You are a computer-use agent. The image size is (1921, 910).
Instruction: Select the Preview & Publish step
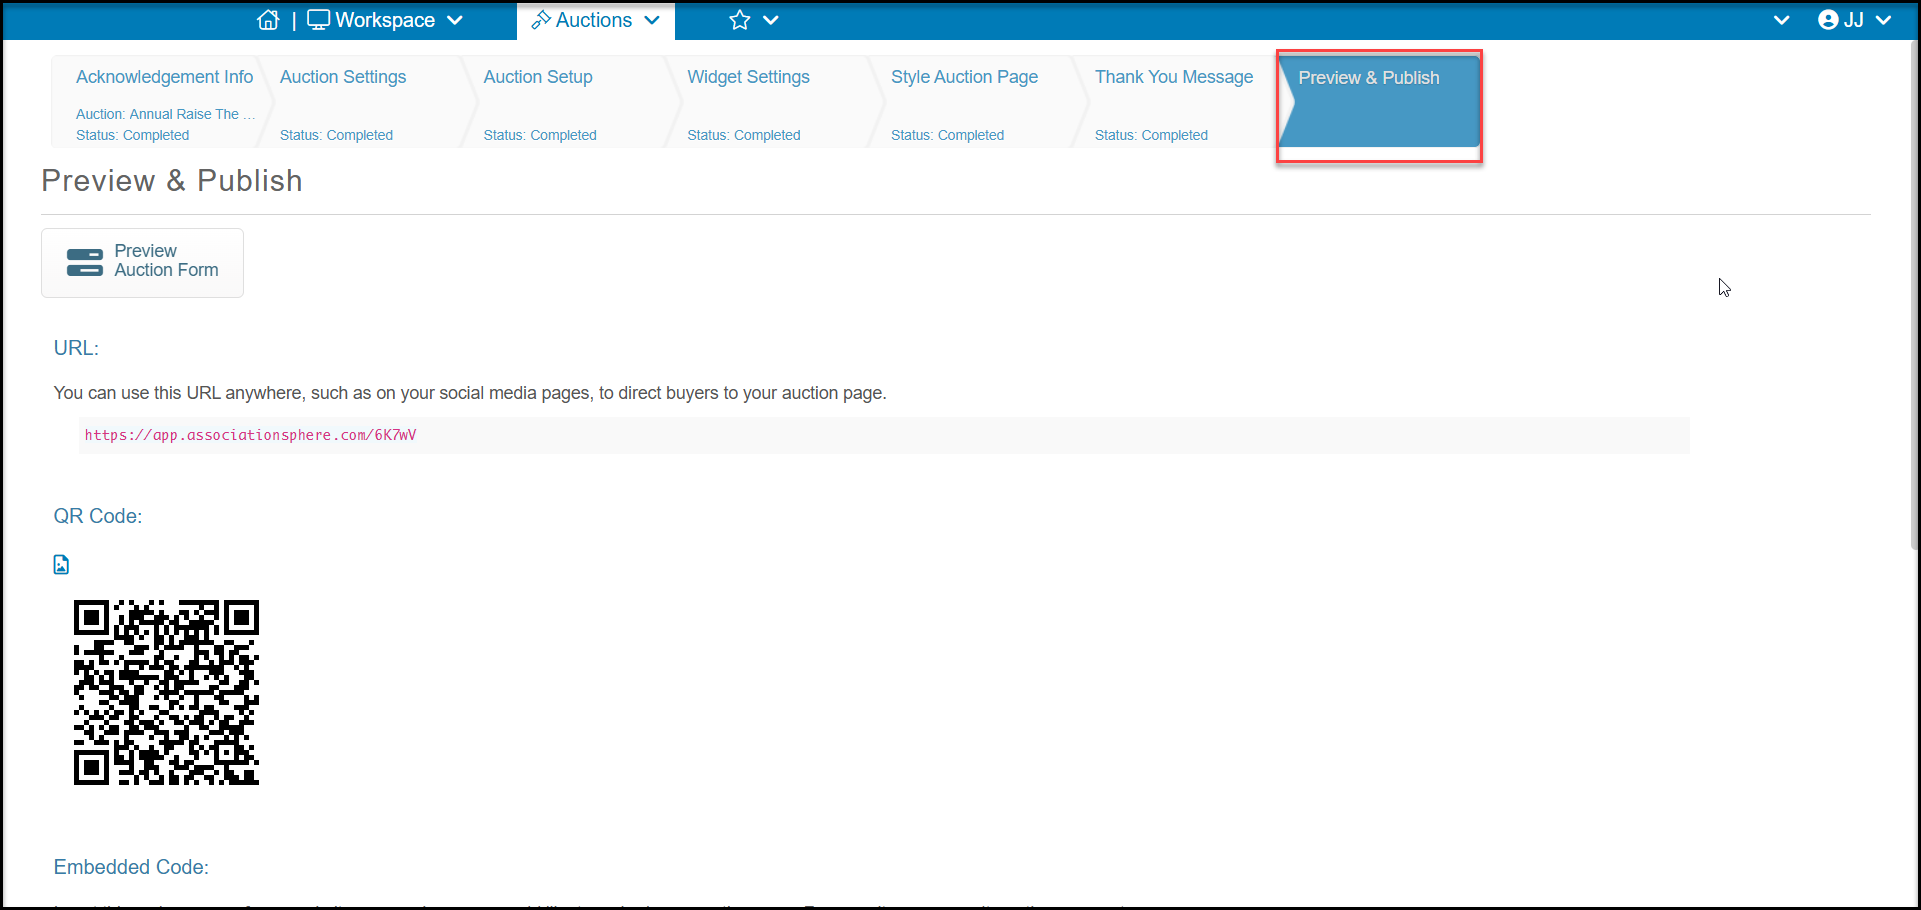pyautogui.click(x=1379, y=103)
